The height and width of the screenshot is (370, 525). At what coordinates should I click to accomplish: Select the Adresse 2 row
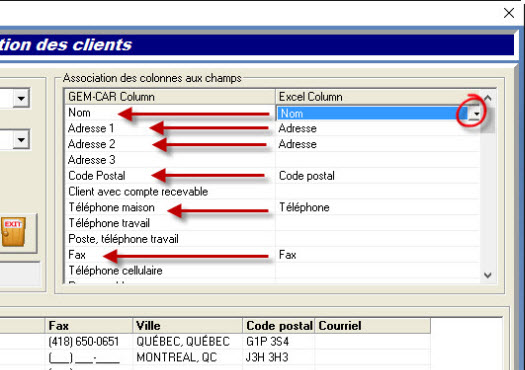pos(170,144)
